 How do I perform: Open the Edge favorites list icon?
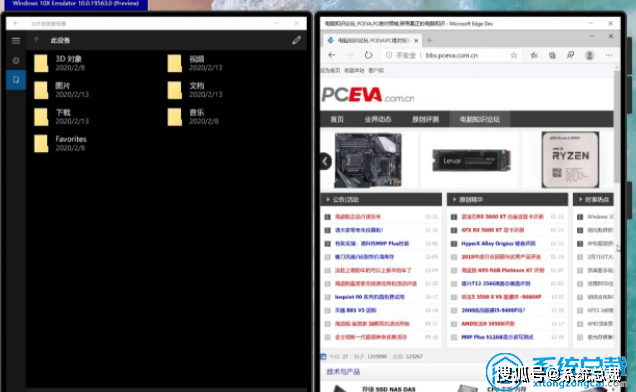[x=534, y=55]
